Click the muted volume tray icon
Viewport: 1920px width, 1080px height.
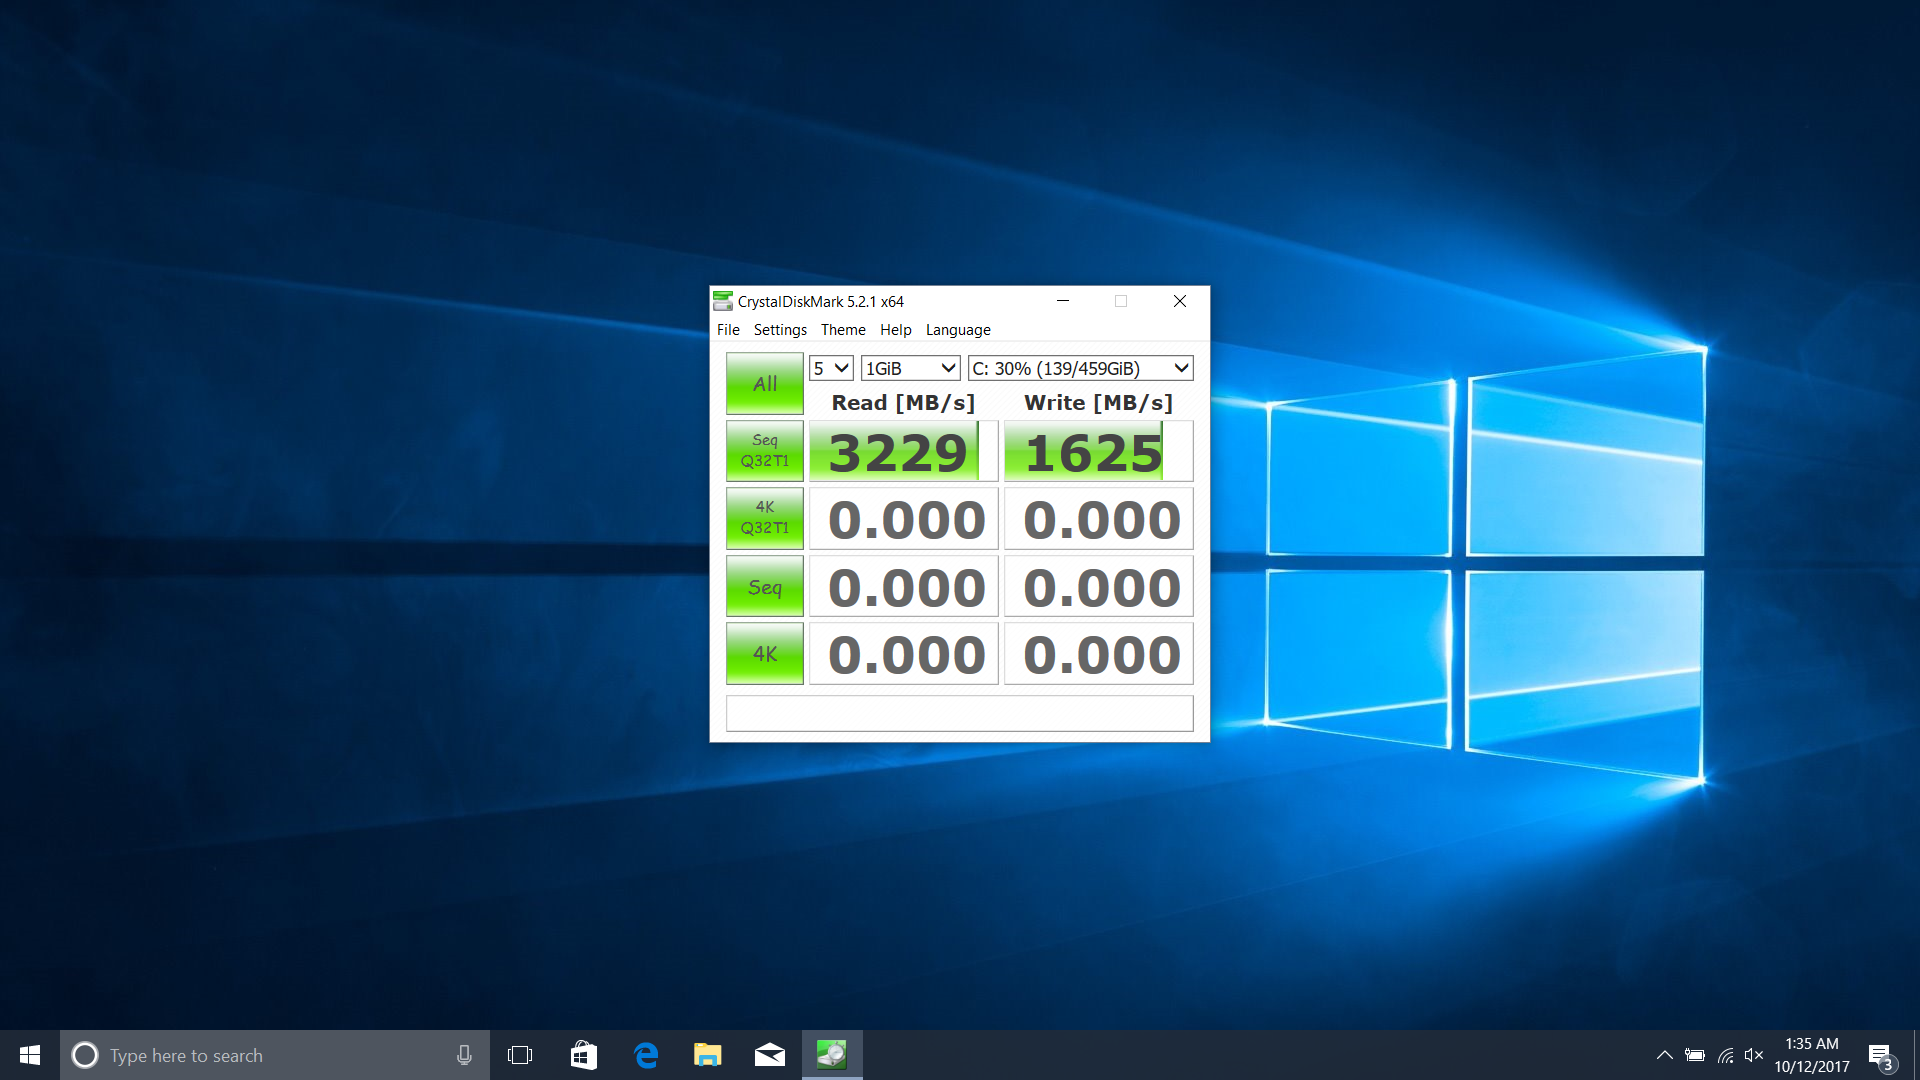(1753, 1055)
